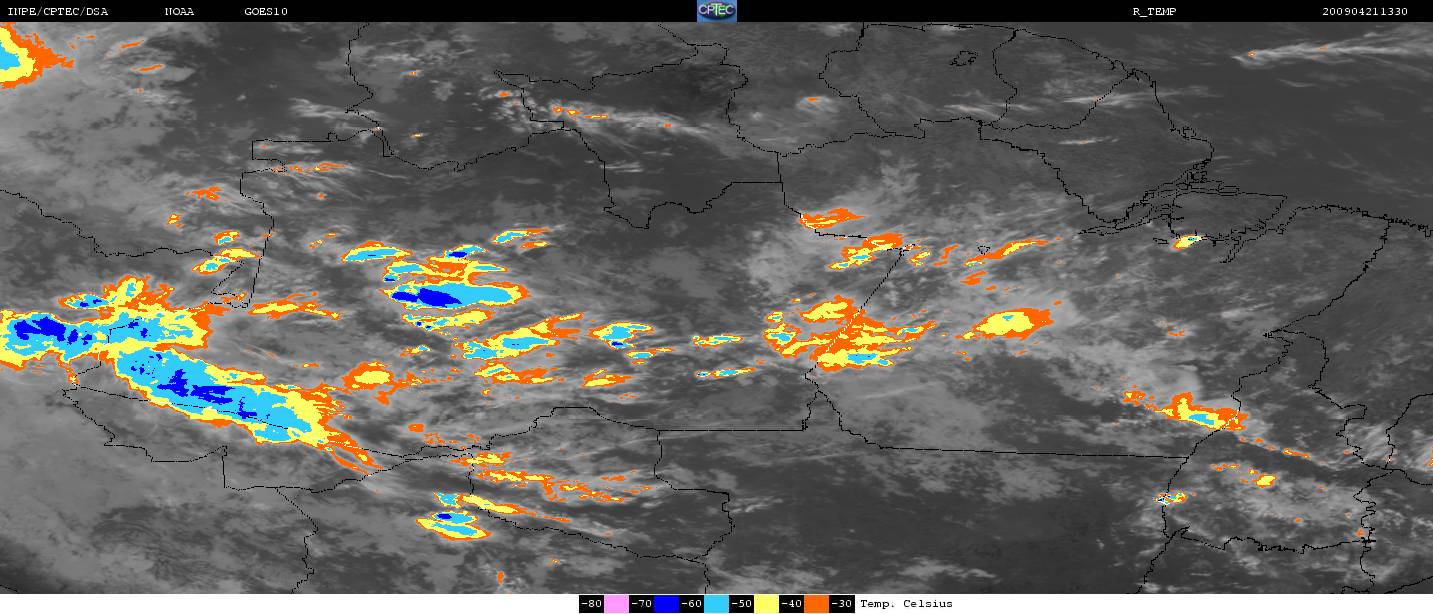
Task: Select the orange legend swatch after -40
Action: (x=816, y=604)
